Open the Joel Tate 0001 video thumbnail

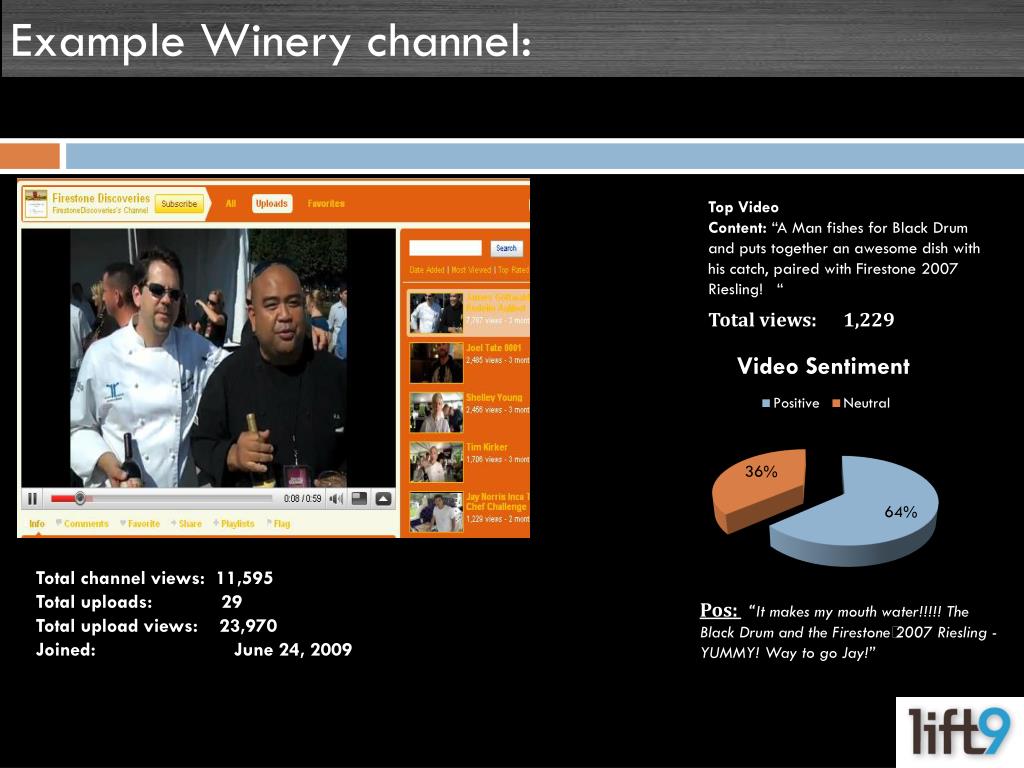click(x=436, y=362)
